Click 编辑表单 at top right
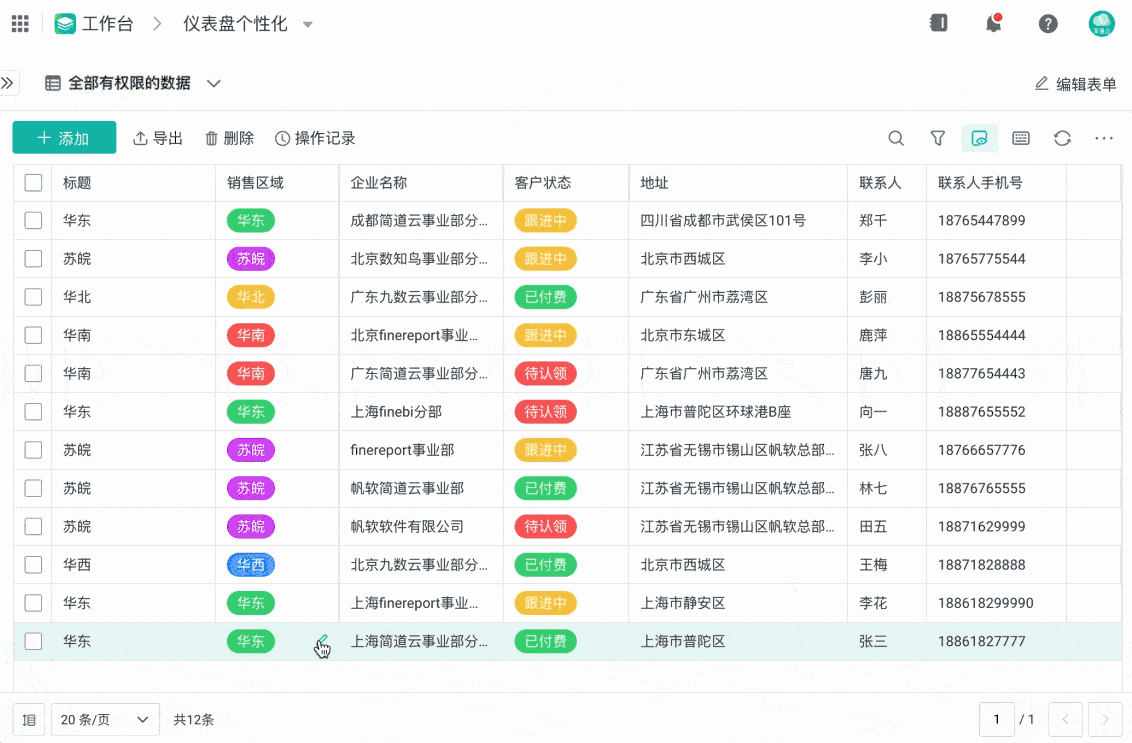Viewport: 1132px width, 743px height. pos(1073,84)
